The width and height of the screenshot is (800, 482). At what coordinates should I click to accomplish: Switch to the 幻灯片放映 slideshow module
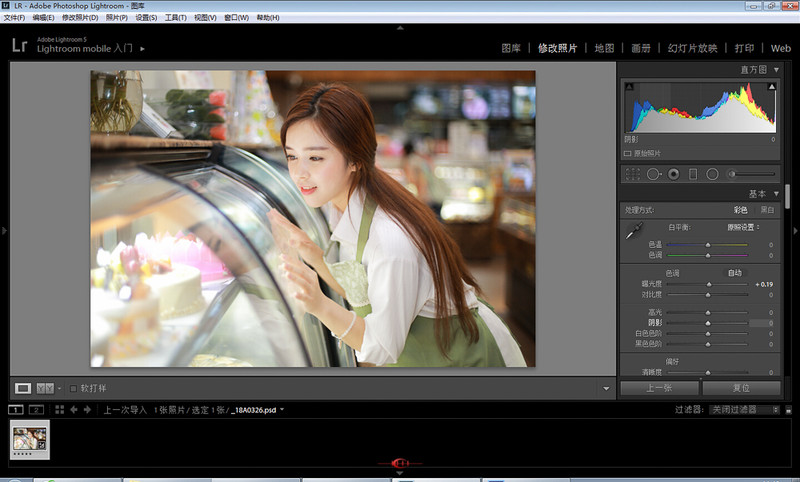point(692,48)
